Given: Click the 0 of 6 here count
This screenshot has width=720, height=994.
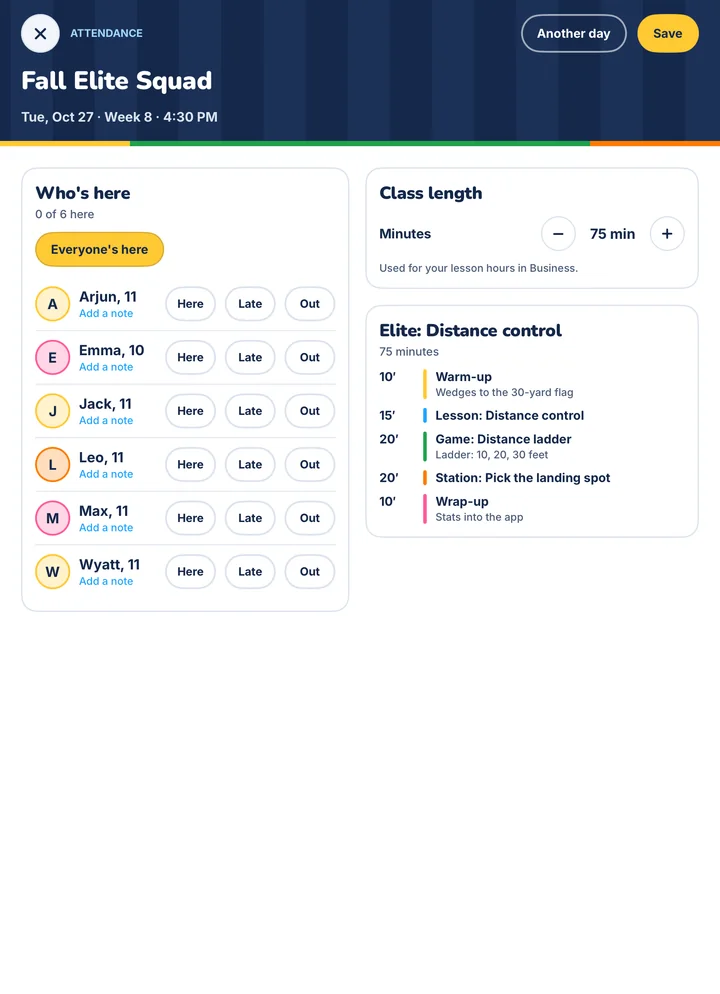Looking at the screenshot, I should click(65, 214).
